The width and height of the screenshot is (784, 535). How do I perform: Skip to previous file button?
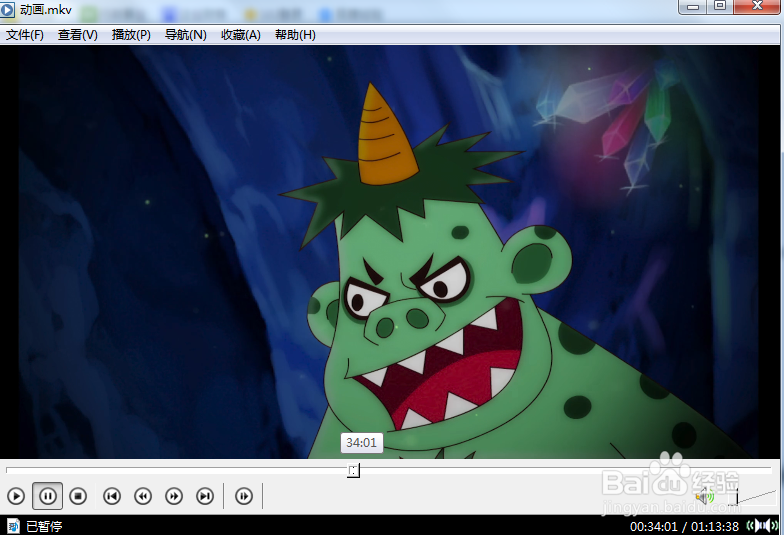pyautogui.click(x=112, y=496)
